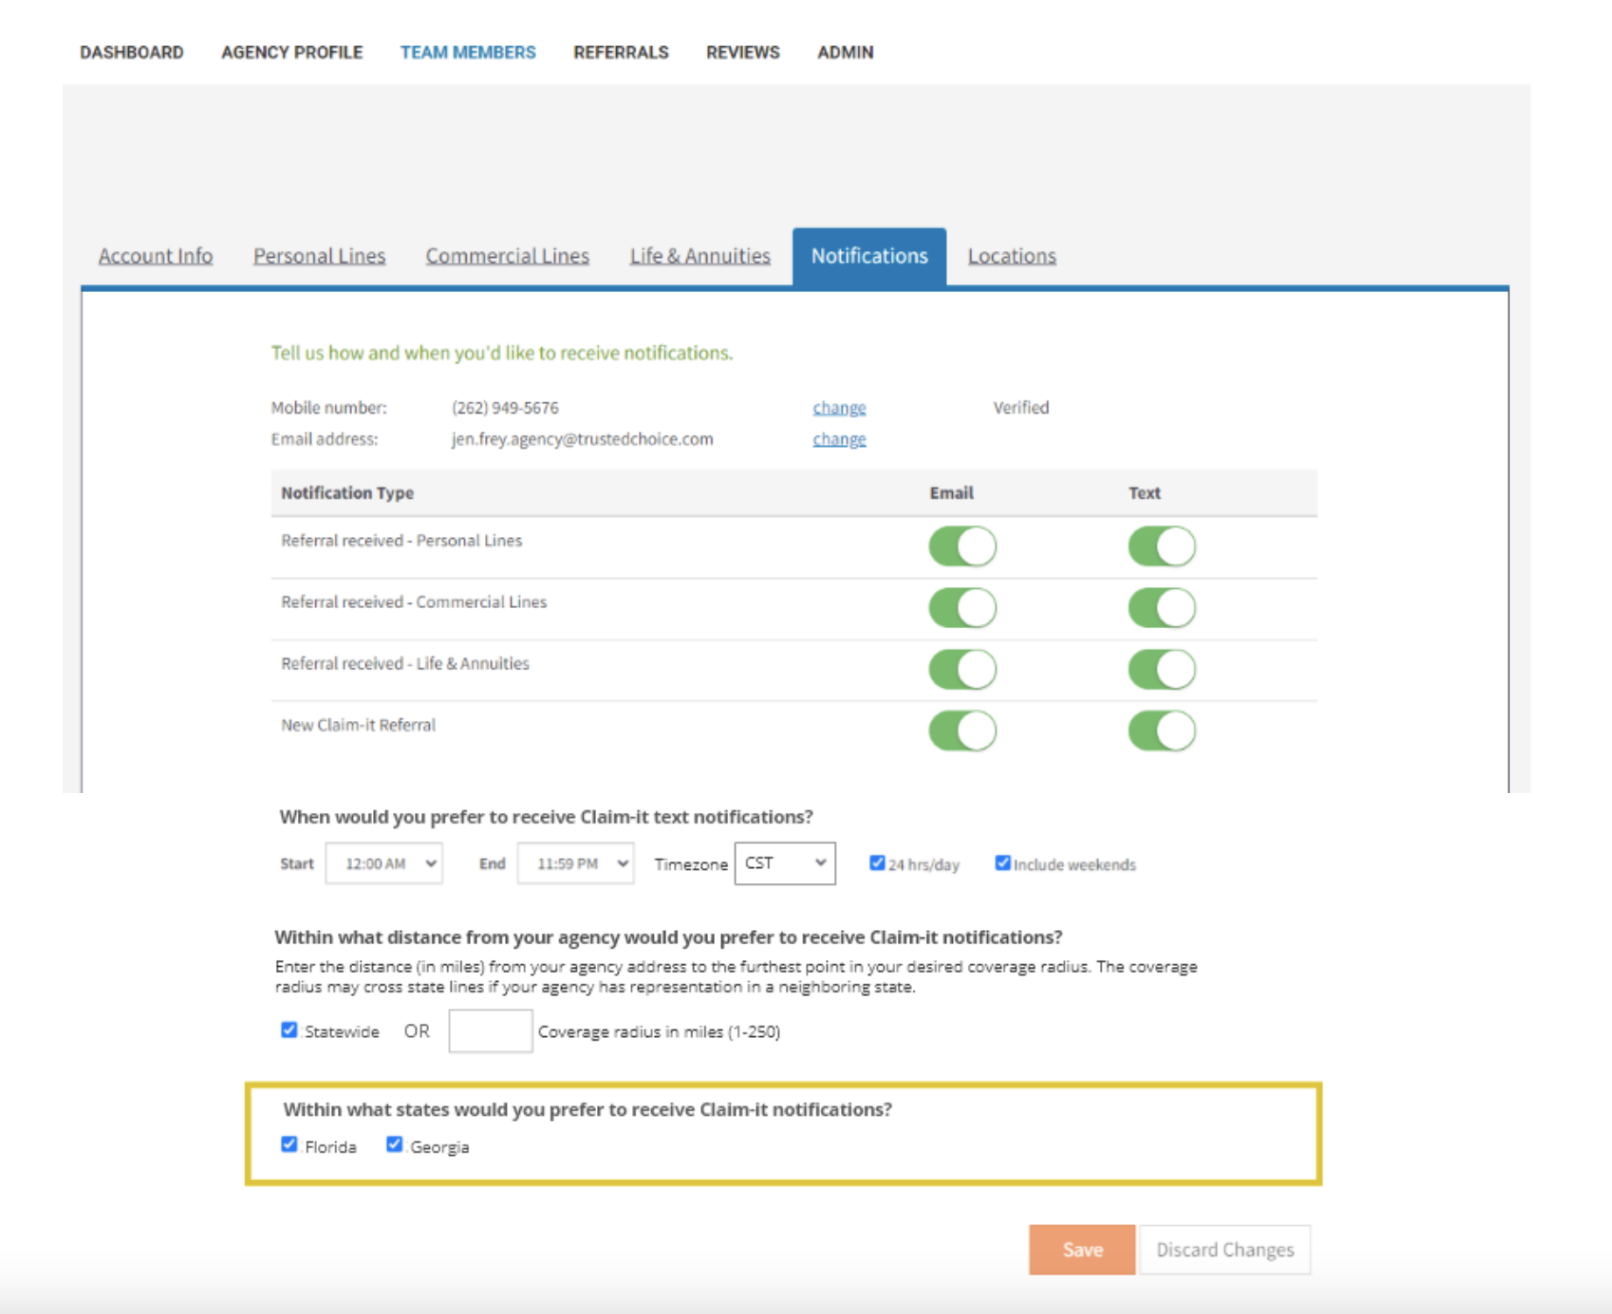The width and height of the screenshot is (1612, 1314).
Task: Switch to the Locations tab
Action: [x=1011, y=255]
